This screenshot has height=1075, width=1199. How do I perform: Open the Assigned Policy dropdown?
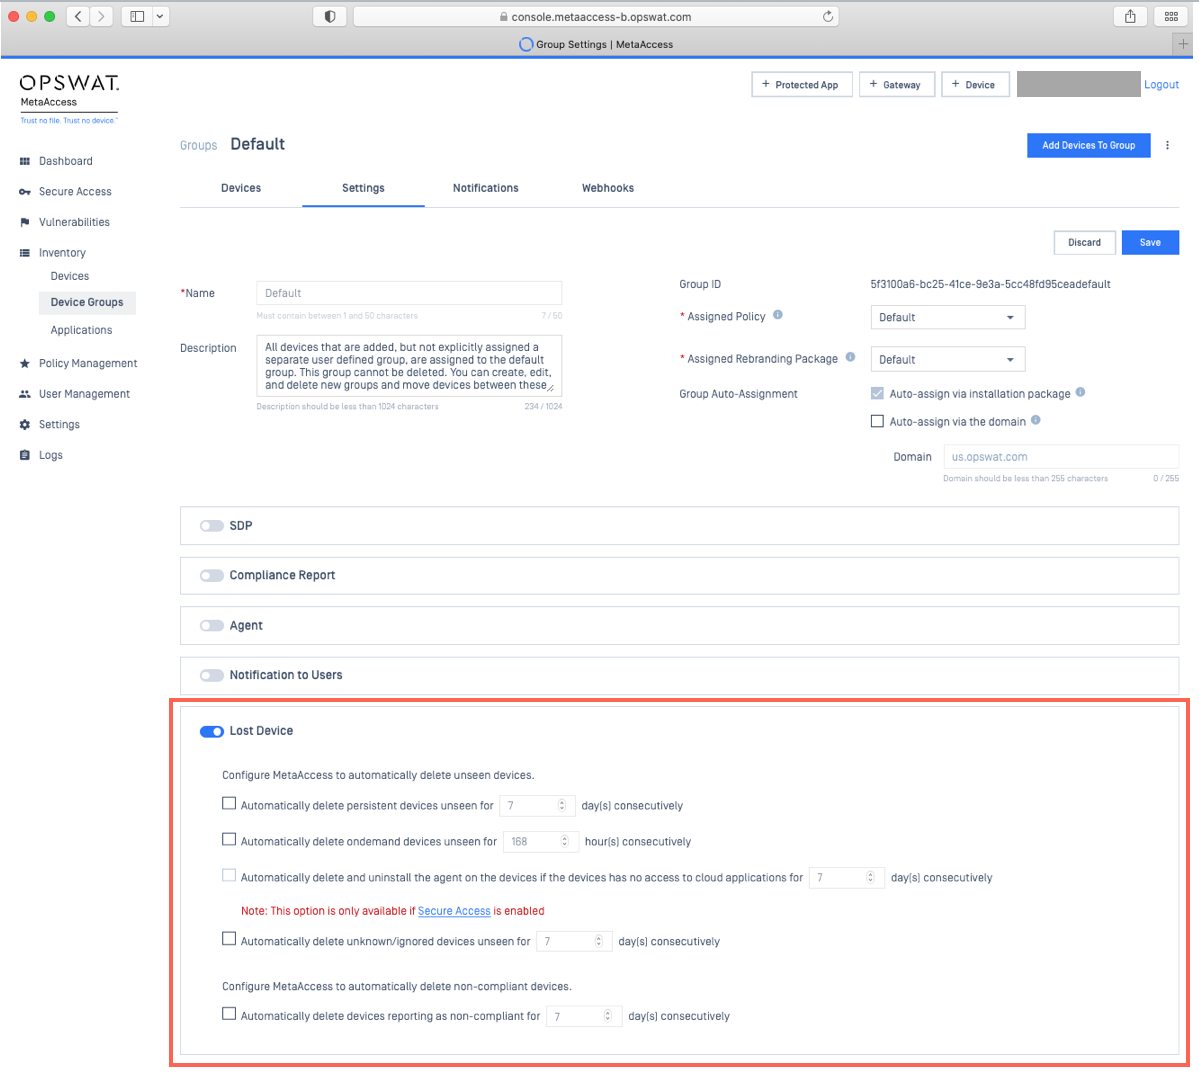click(947, 317)
